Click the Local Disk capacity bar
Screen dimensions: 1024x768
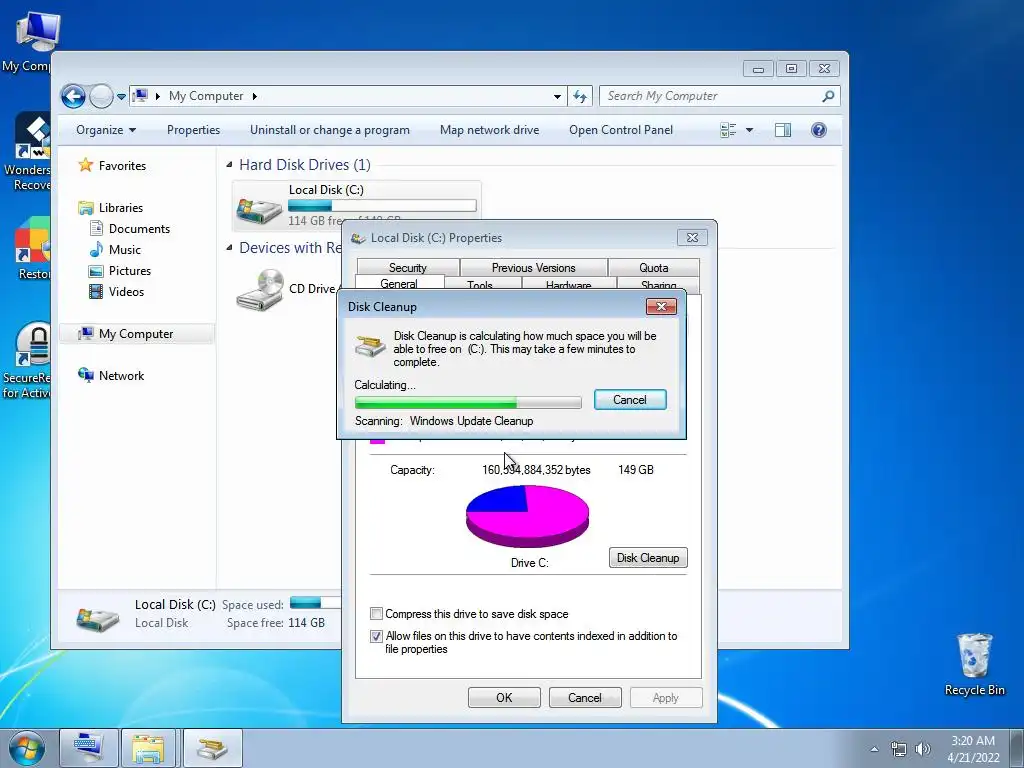tap(382, 205)
